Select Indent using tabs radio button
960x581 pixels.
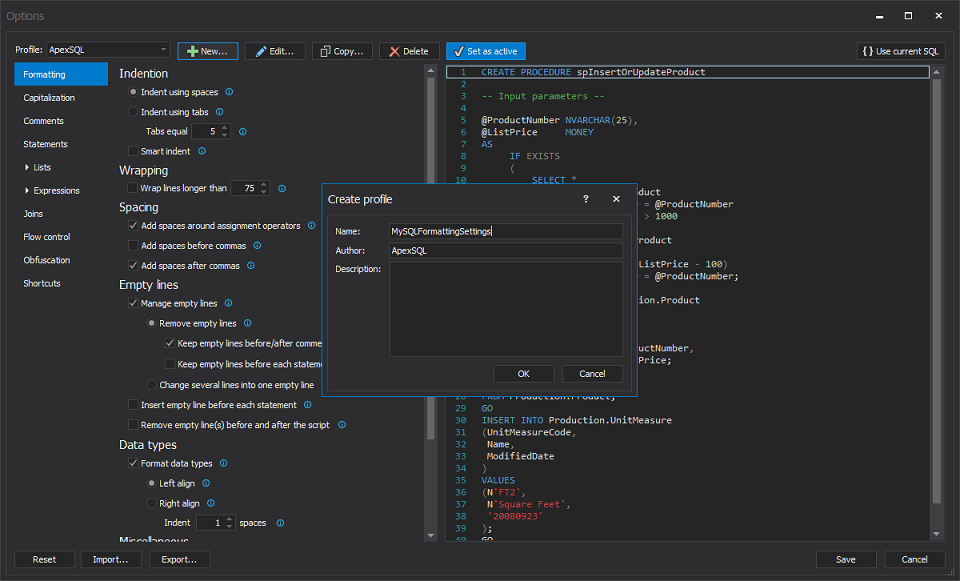click(x=134, y=112)
